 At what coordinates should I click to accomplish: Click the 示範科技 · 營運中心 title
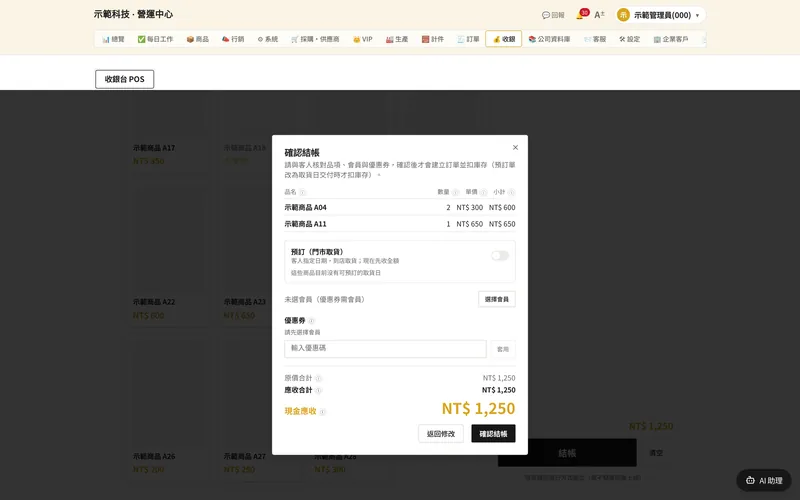tap(133, 14)
